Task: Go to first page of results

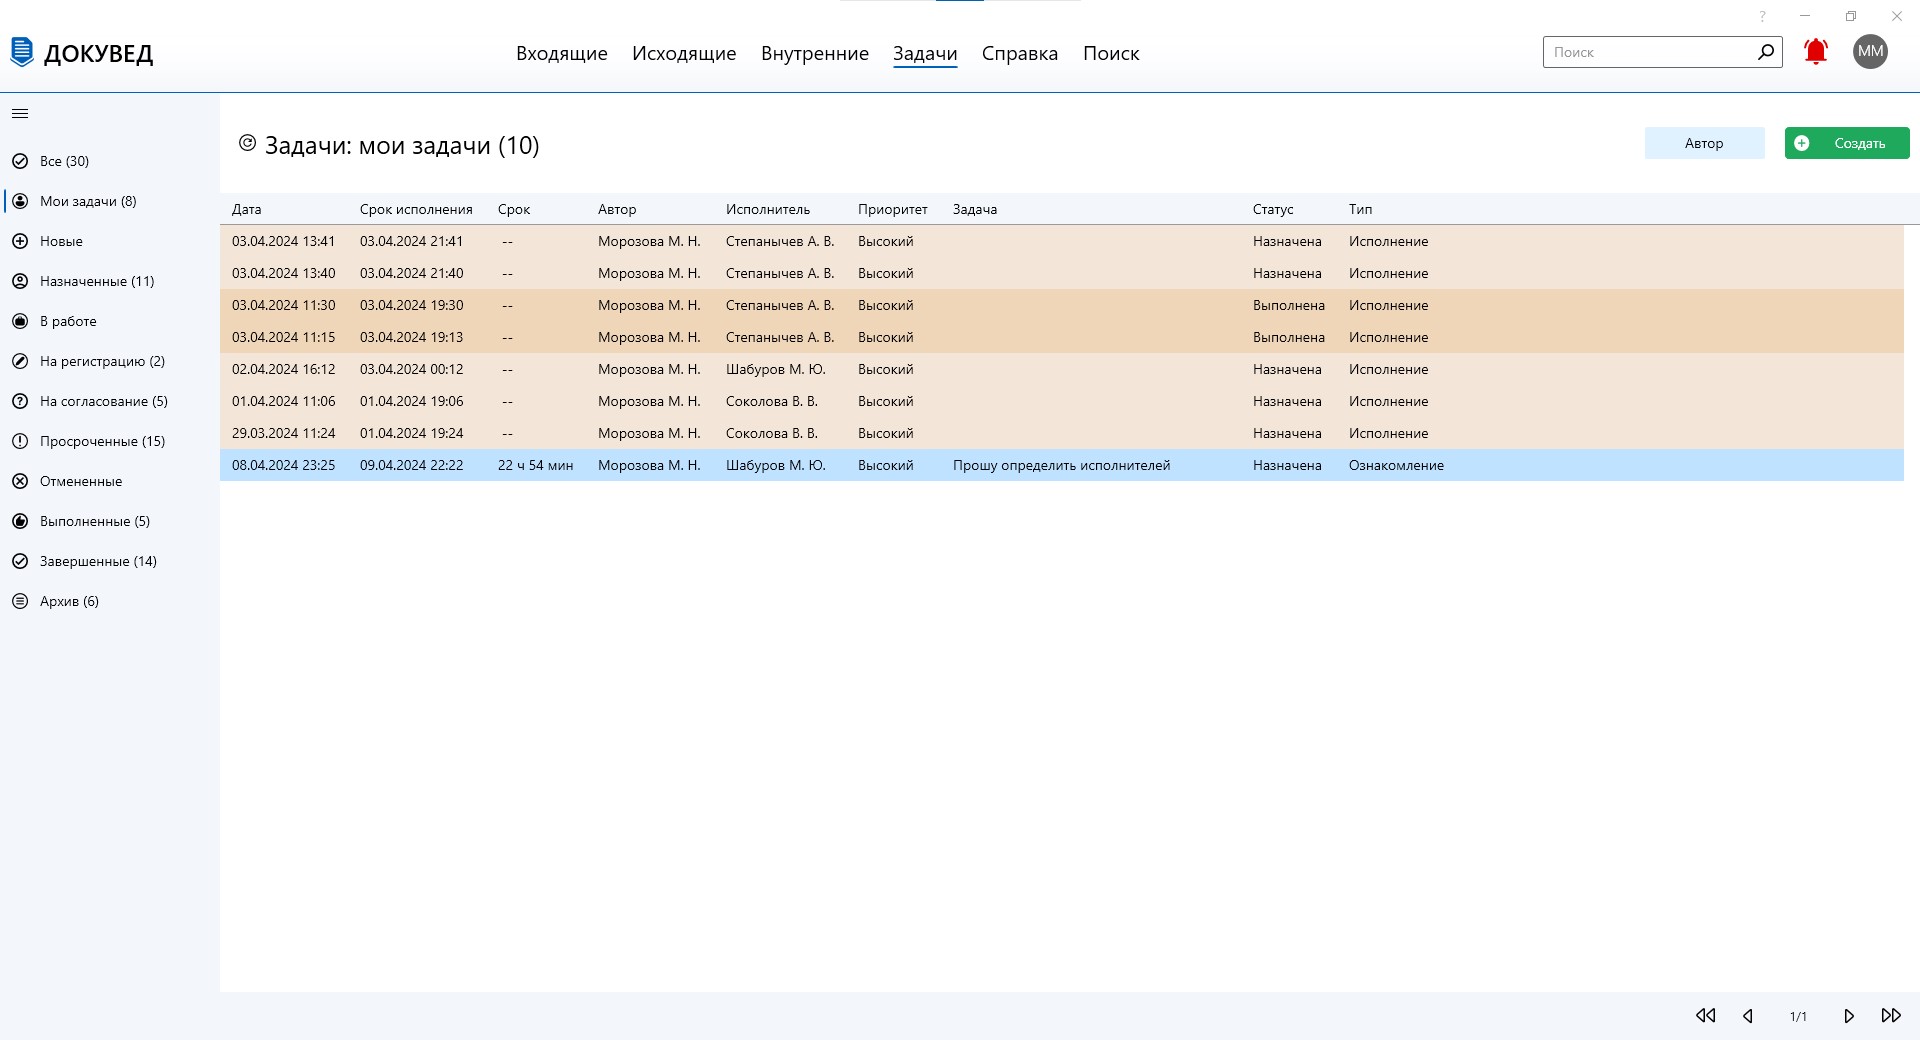Action: 1706,1016
